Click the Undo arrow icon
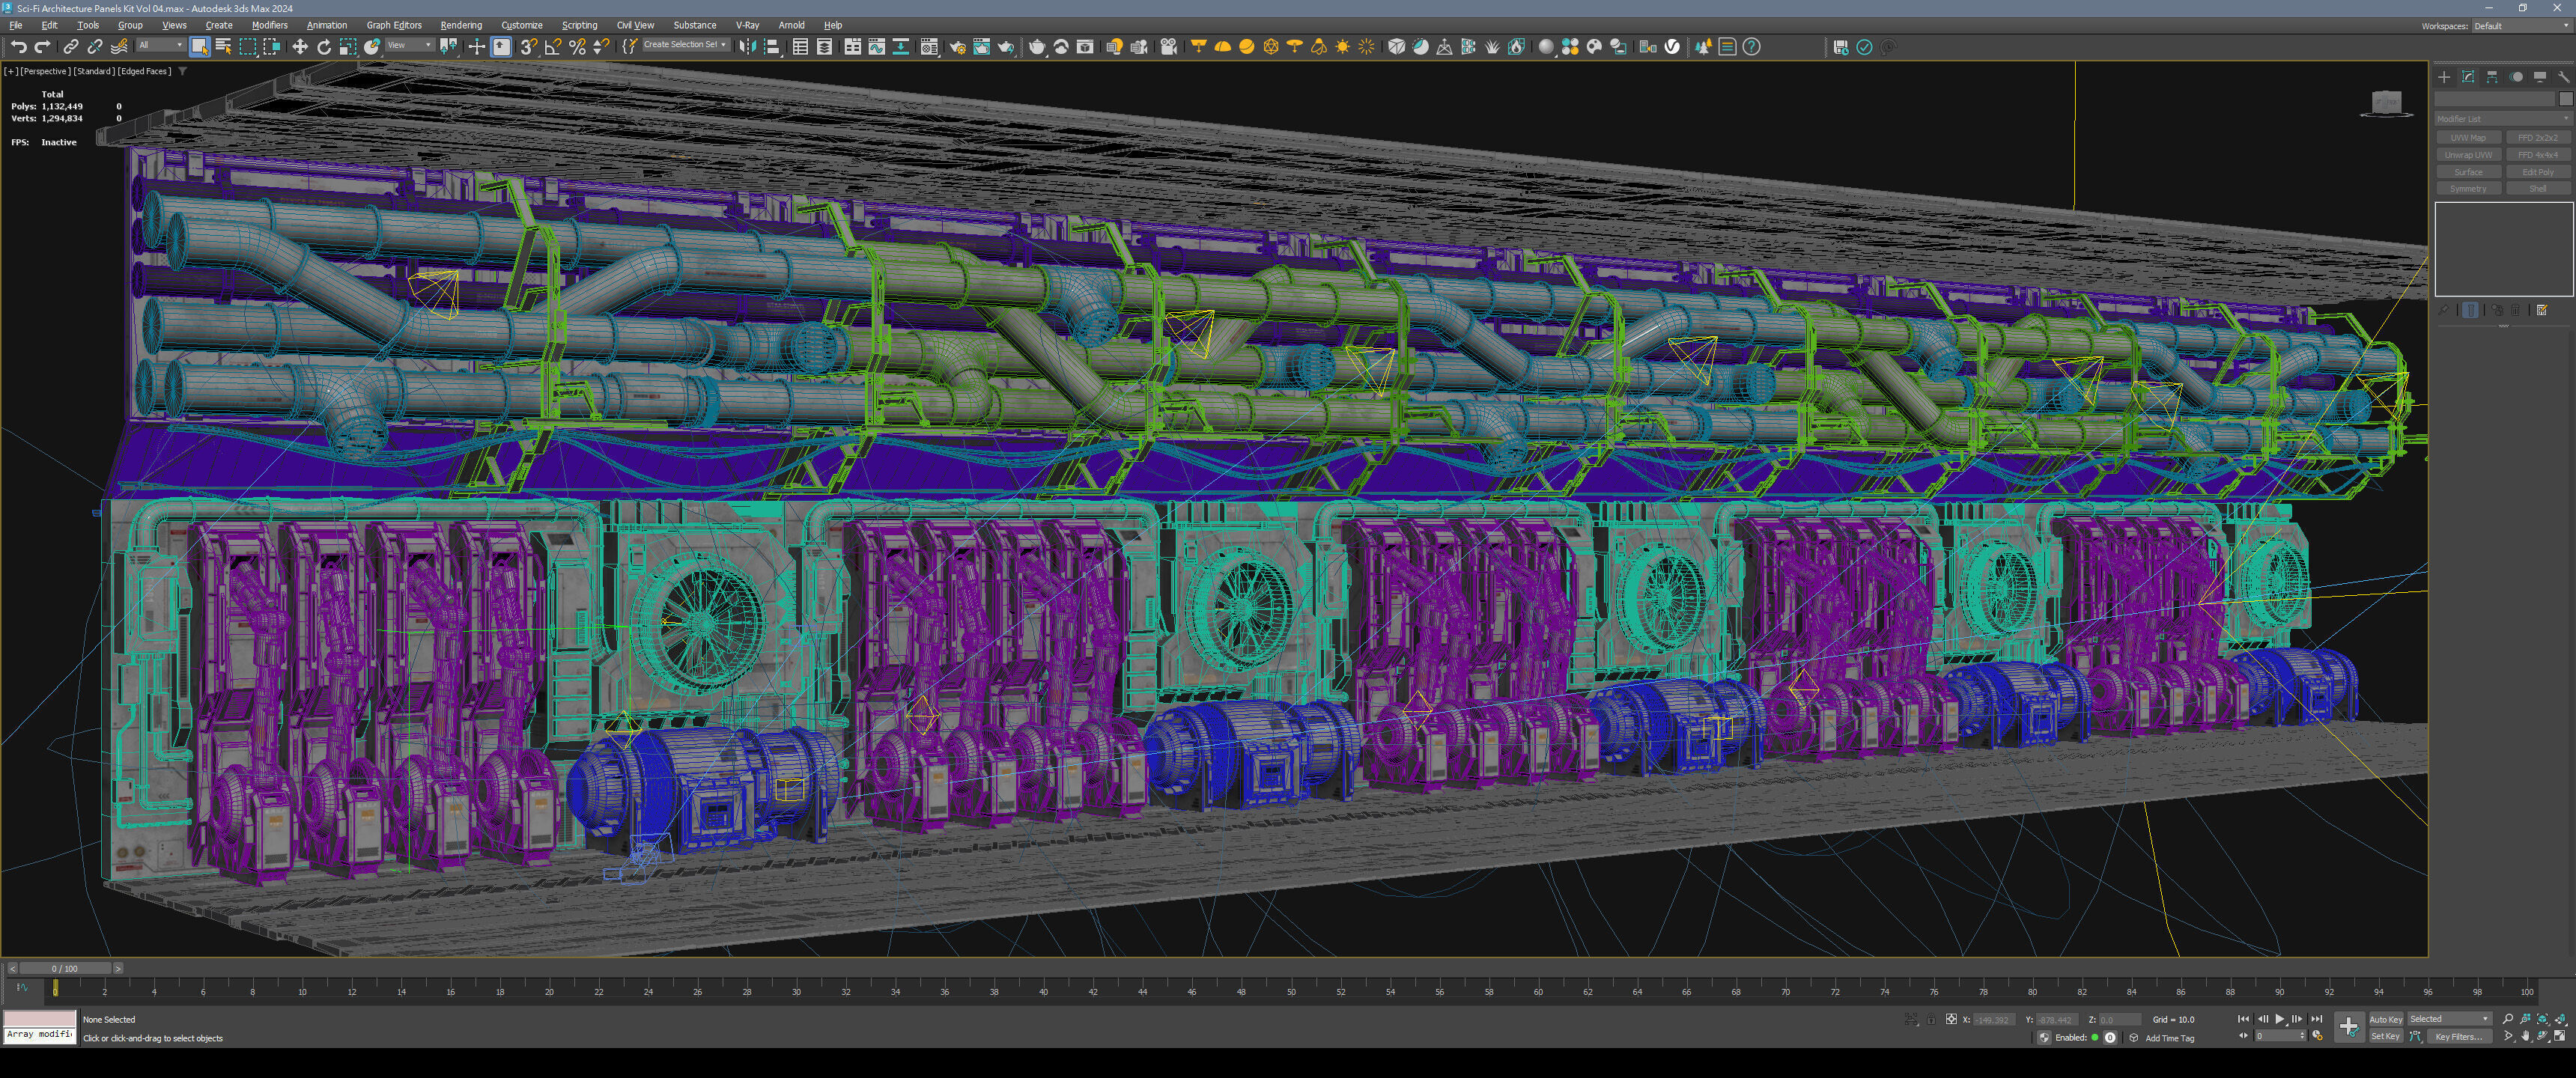2576x1078 pixels. pos(17,47)
